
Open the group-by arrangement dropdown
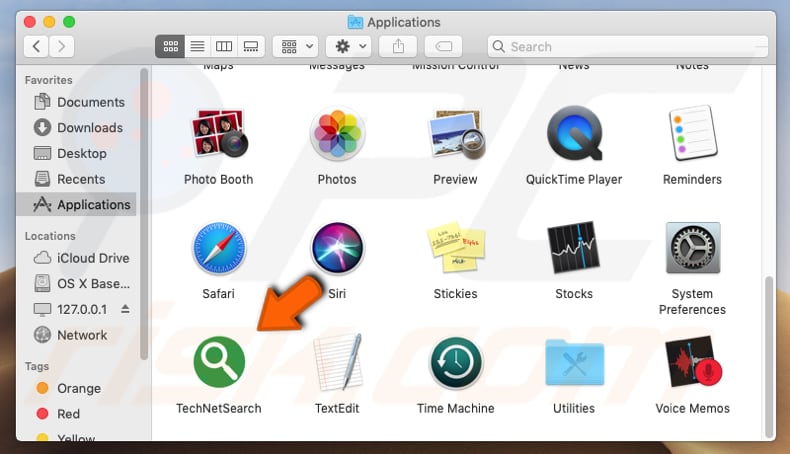click(296, 46)
